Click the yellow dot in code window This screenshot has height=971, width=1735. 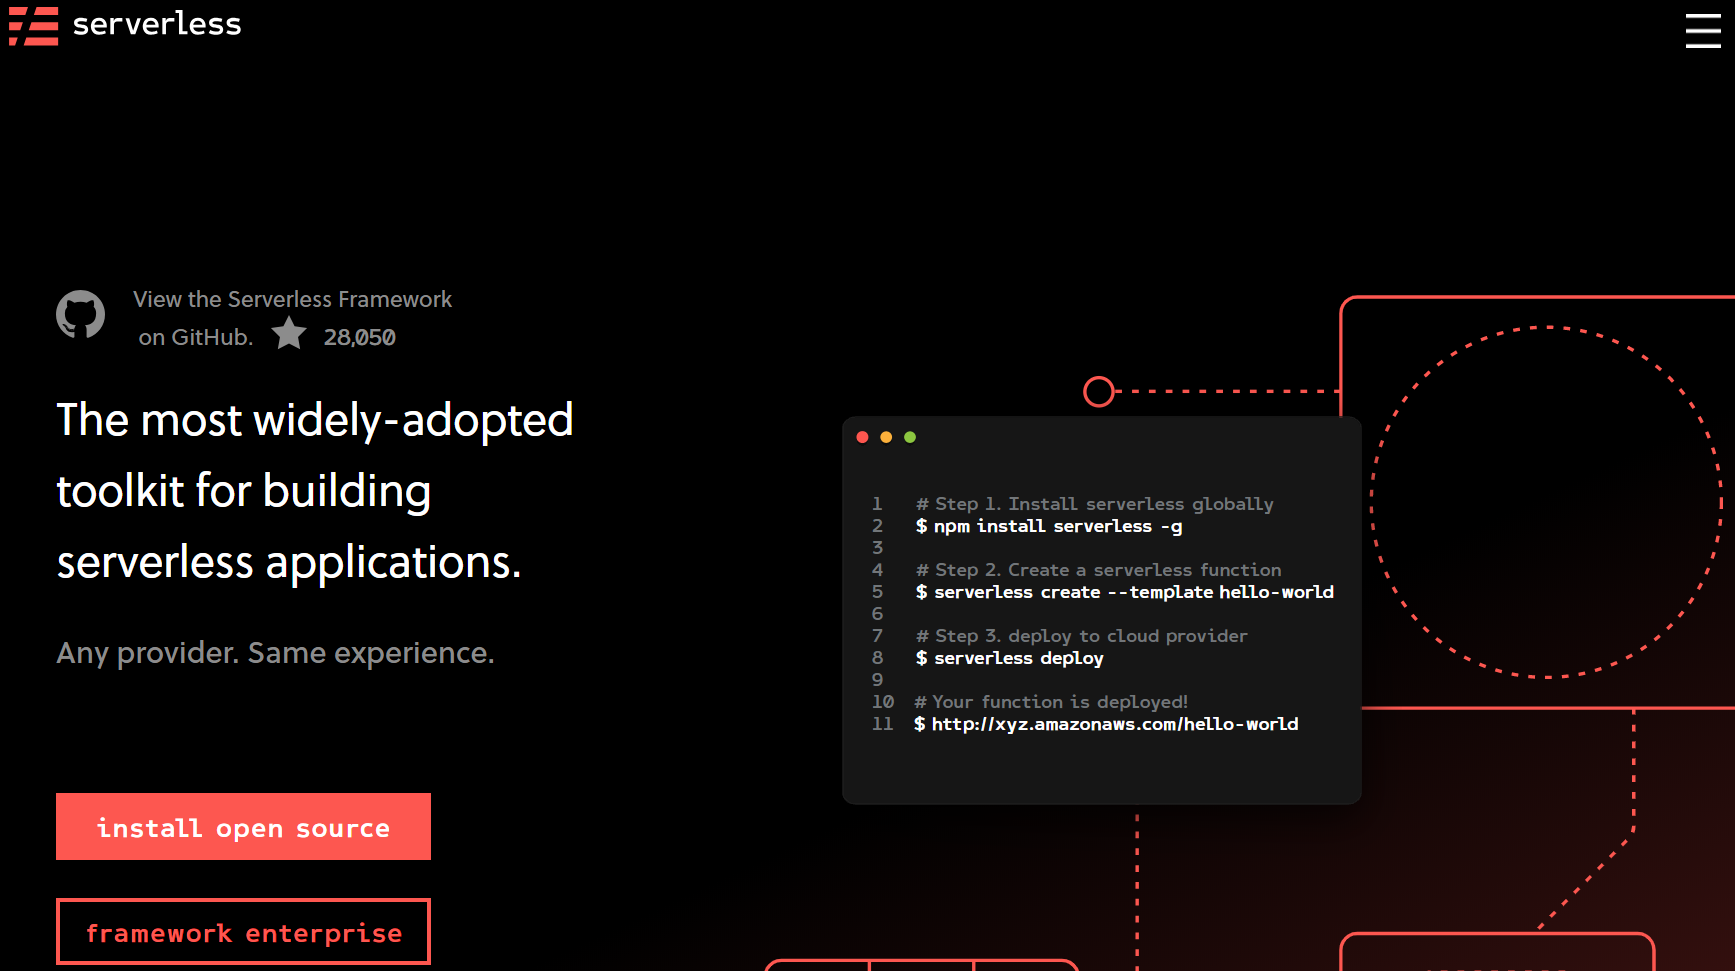tap(886, 437)
